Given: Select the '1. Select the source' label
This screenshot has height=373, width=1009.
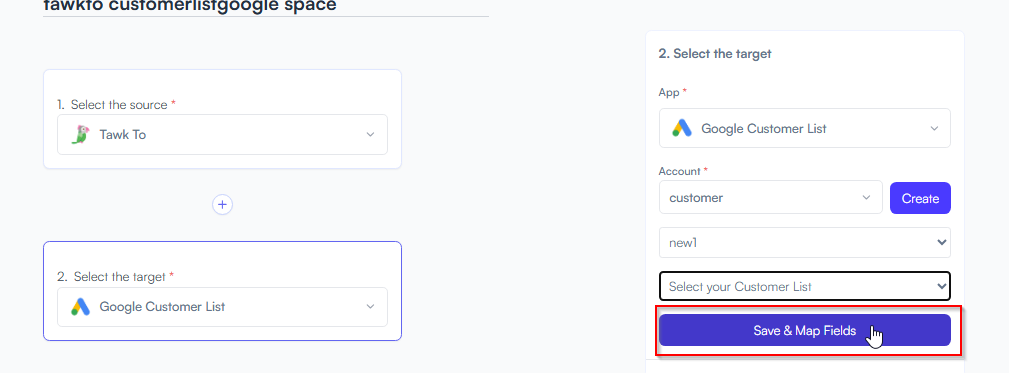Looking at the screenshot, I should point(115,104).
